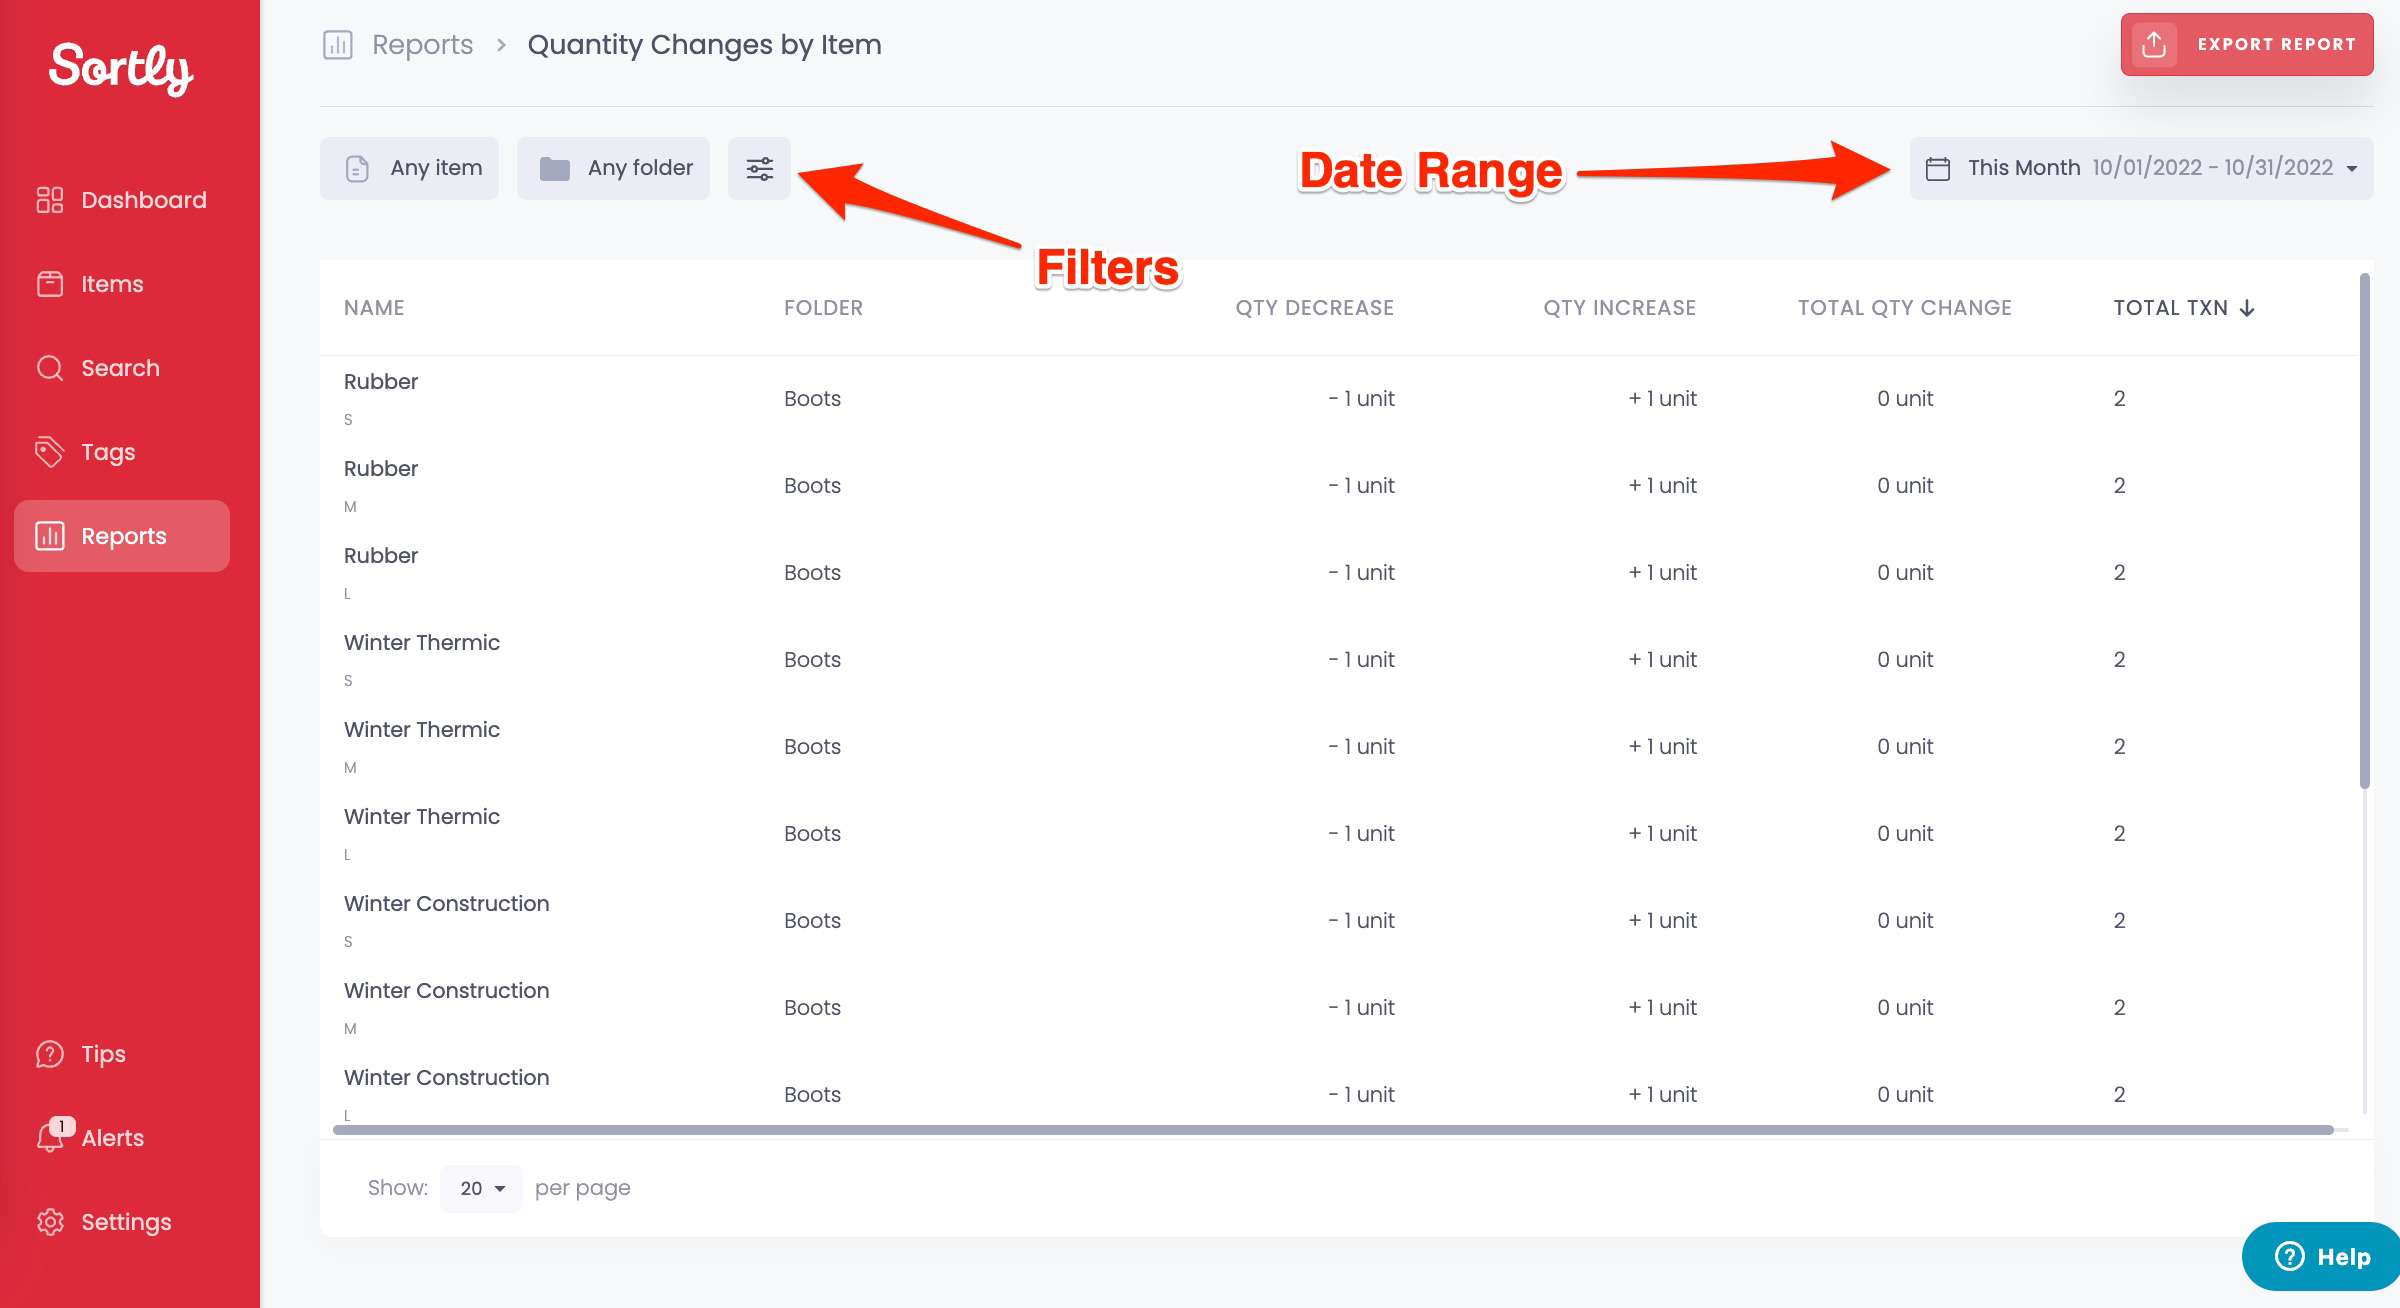This screenshot has height=1308, width=2400.
Task: Open the This Month date range dropdown
Action: click(2141, 168)
